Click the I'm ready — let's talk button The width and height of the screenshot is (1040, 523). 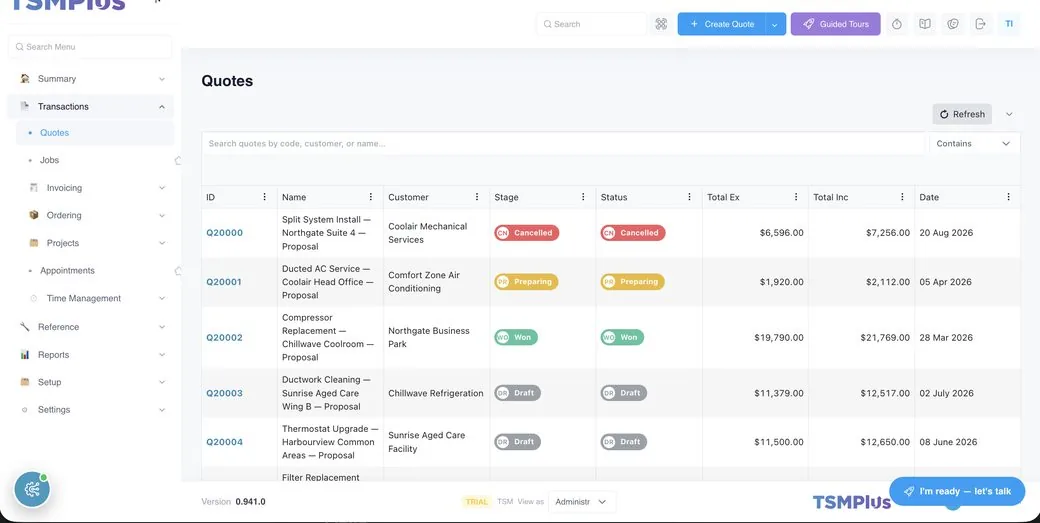(x=957, y=491)
